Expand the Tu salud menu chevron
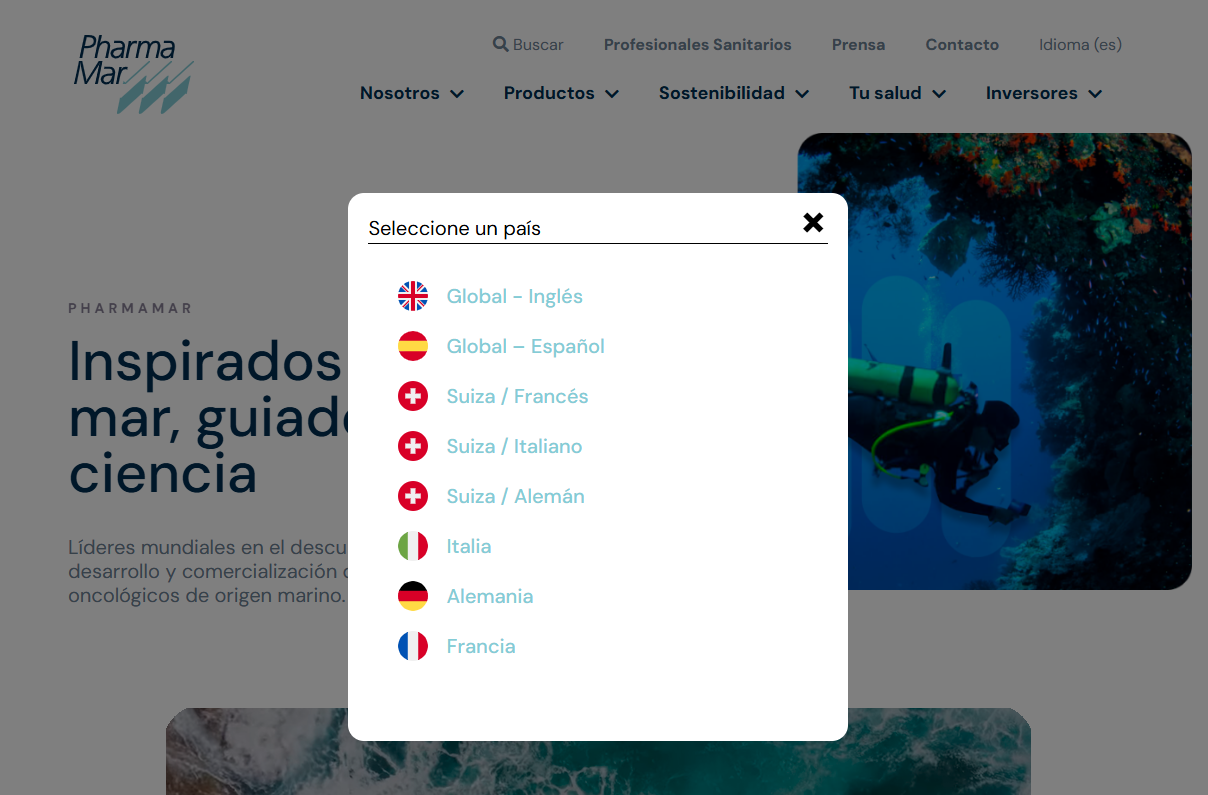The height and width of the screenshot is (795, 1208). click(939, 94)
